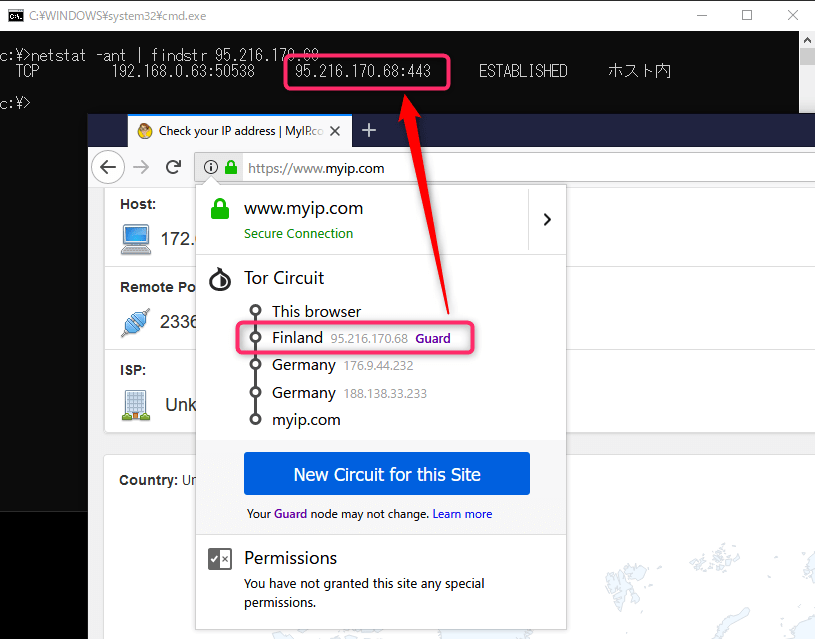
Task: Click the Tor Circuit heading
Action: point(284,278)
